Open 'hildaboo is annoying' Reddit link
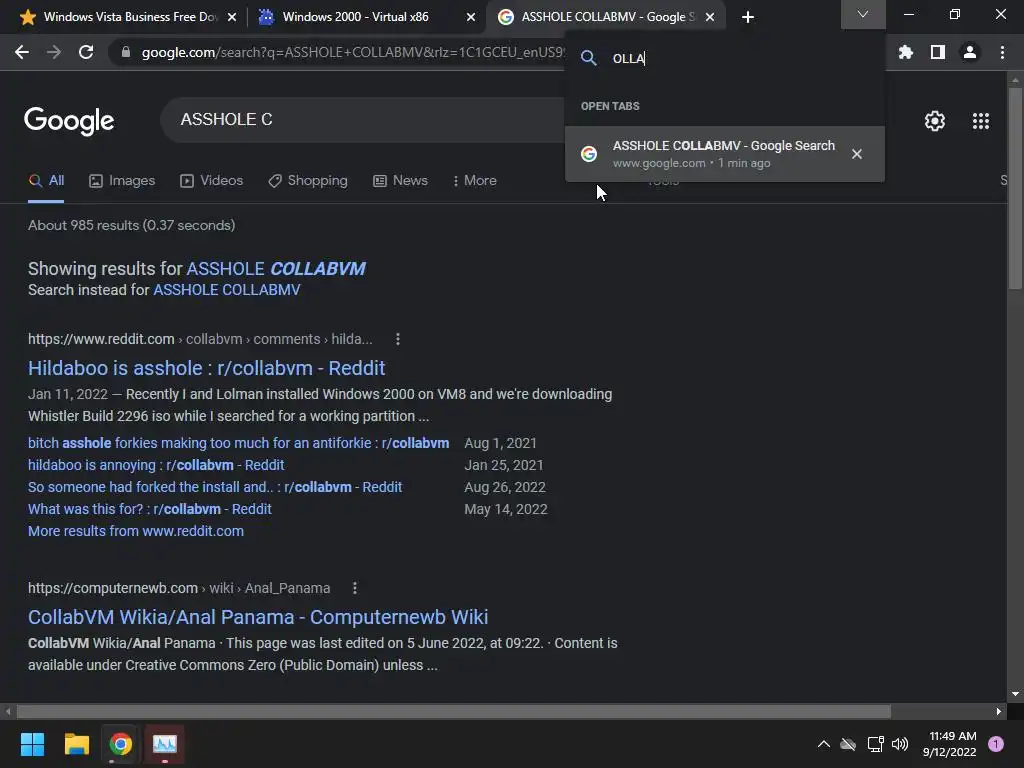Screen dimensions: 1024x768 tap(156, 465)
